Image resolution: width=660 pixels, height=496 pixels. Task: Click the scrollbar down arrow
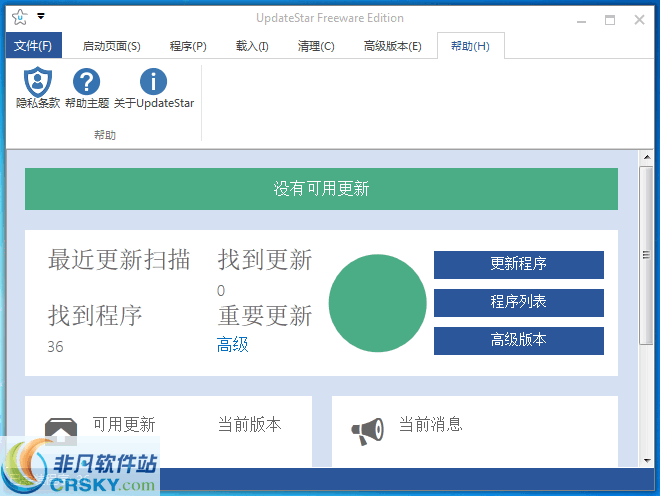pyautogui.click(x=647, y=461)
